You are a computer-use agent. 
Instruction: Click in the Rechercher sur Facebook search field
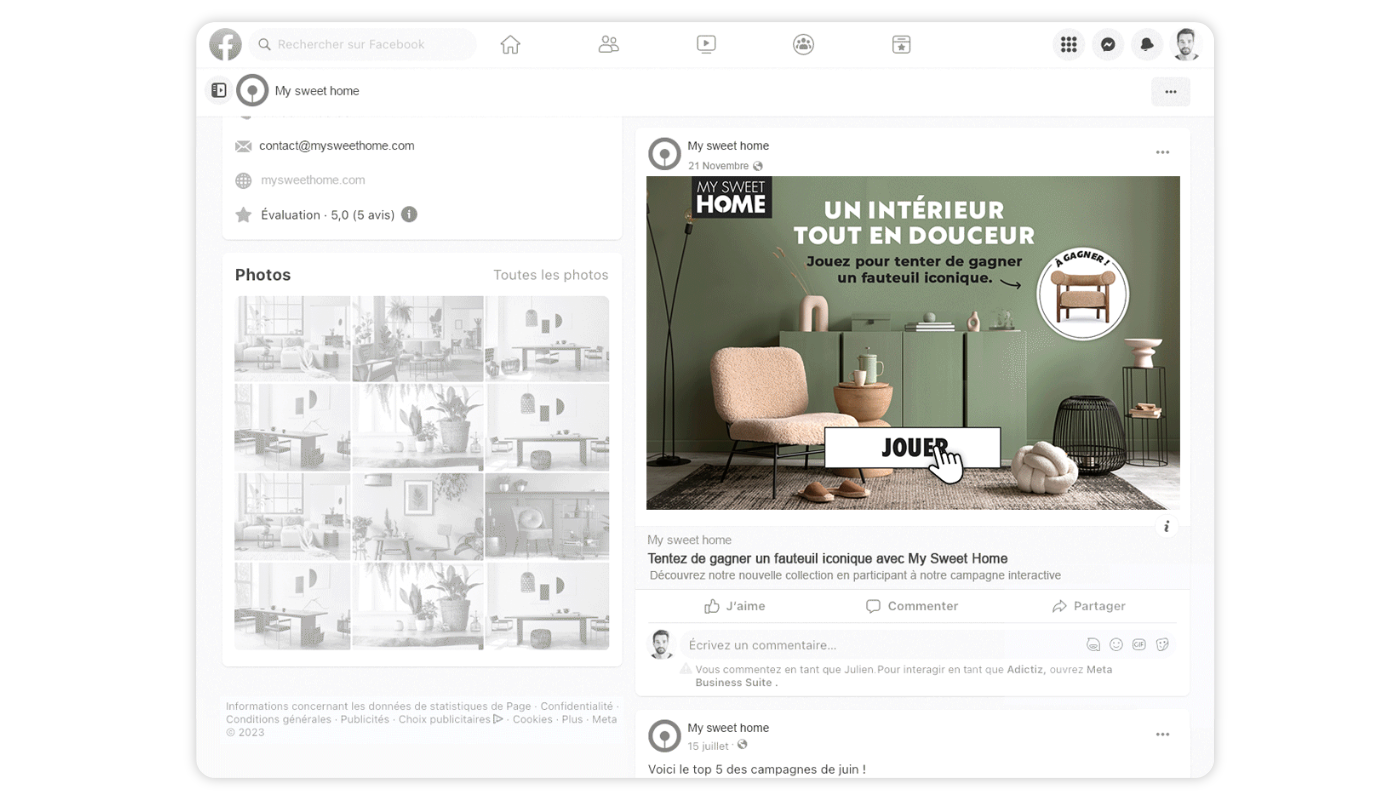point(362,44)
